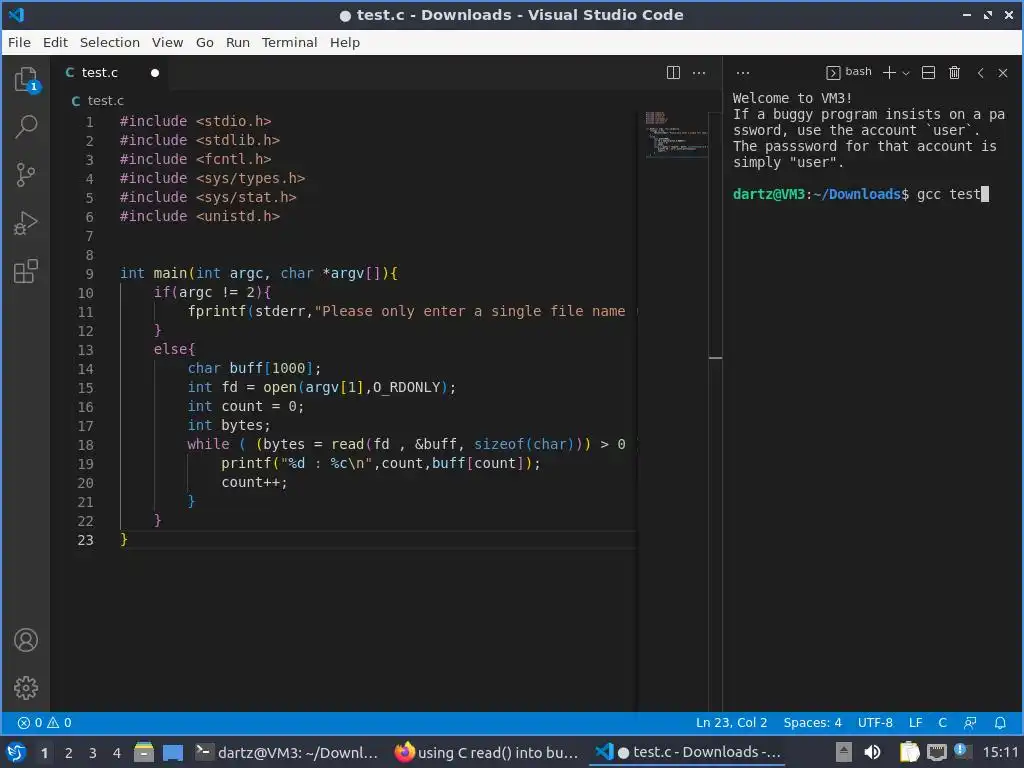Open feedback icon in status bar
1024x768 pixels.
pos(970,723)
